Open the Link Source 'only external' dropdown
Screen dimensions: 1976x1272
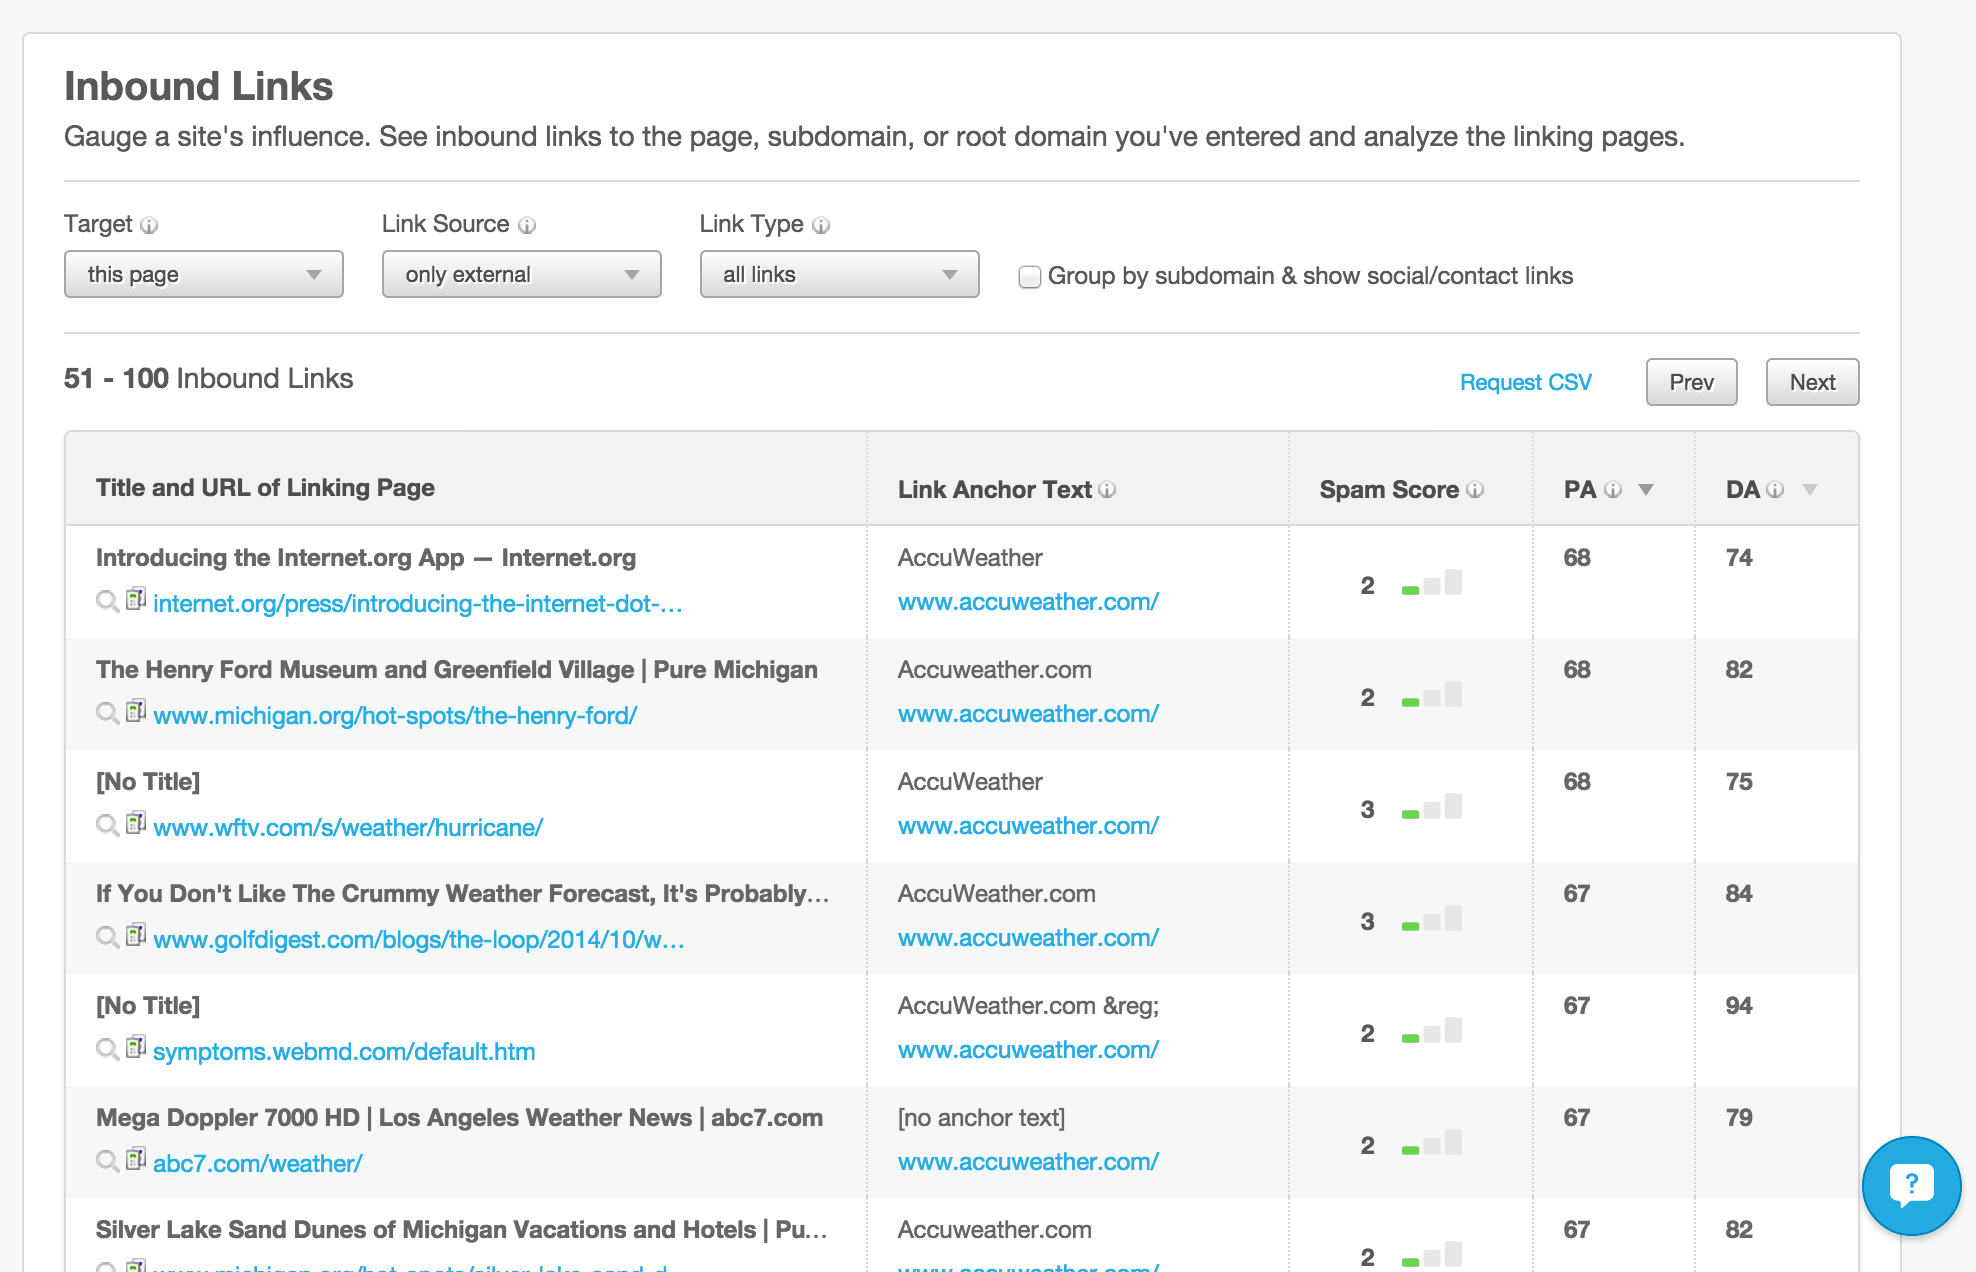coord(521,274)
